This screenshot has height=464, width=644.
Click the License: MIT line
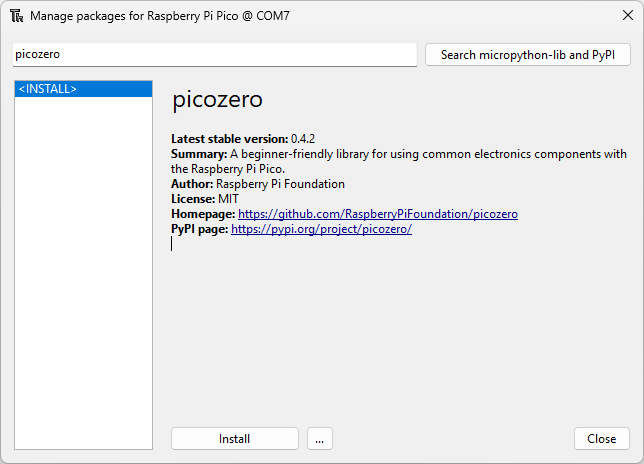click(205, 199)
